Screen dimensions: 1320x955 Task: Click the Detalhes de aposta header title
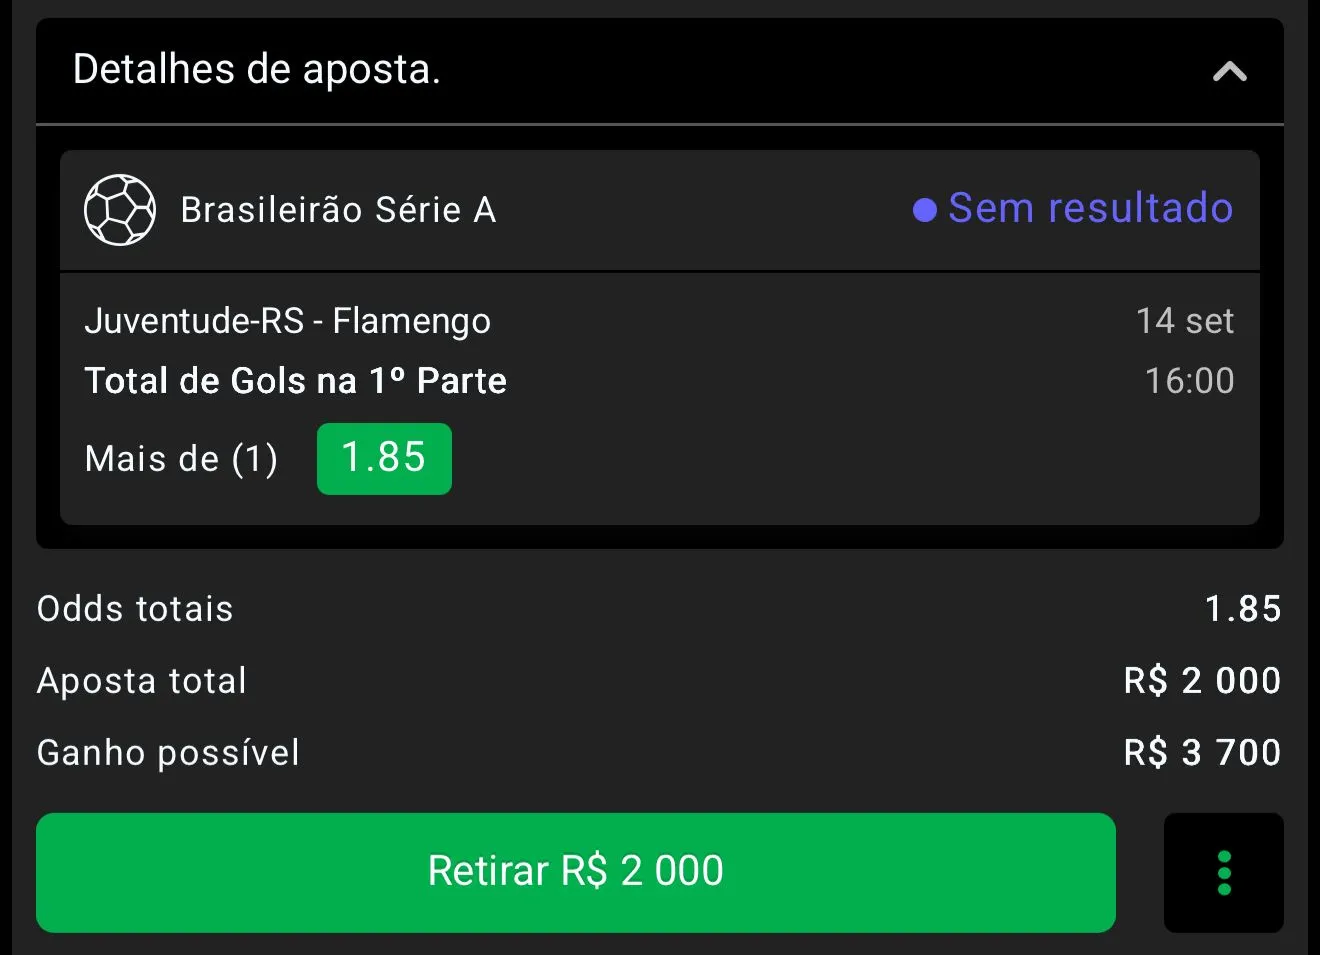tap(257, 69)
